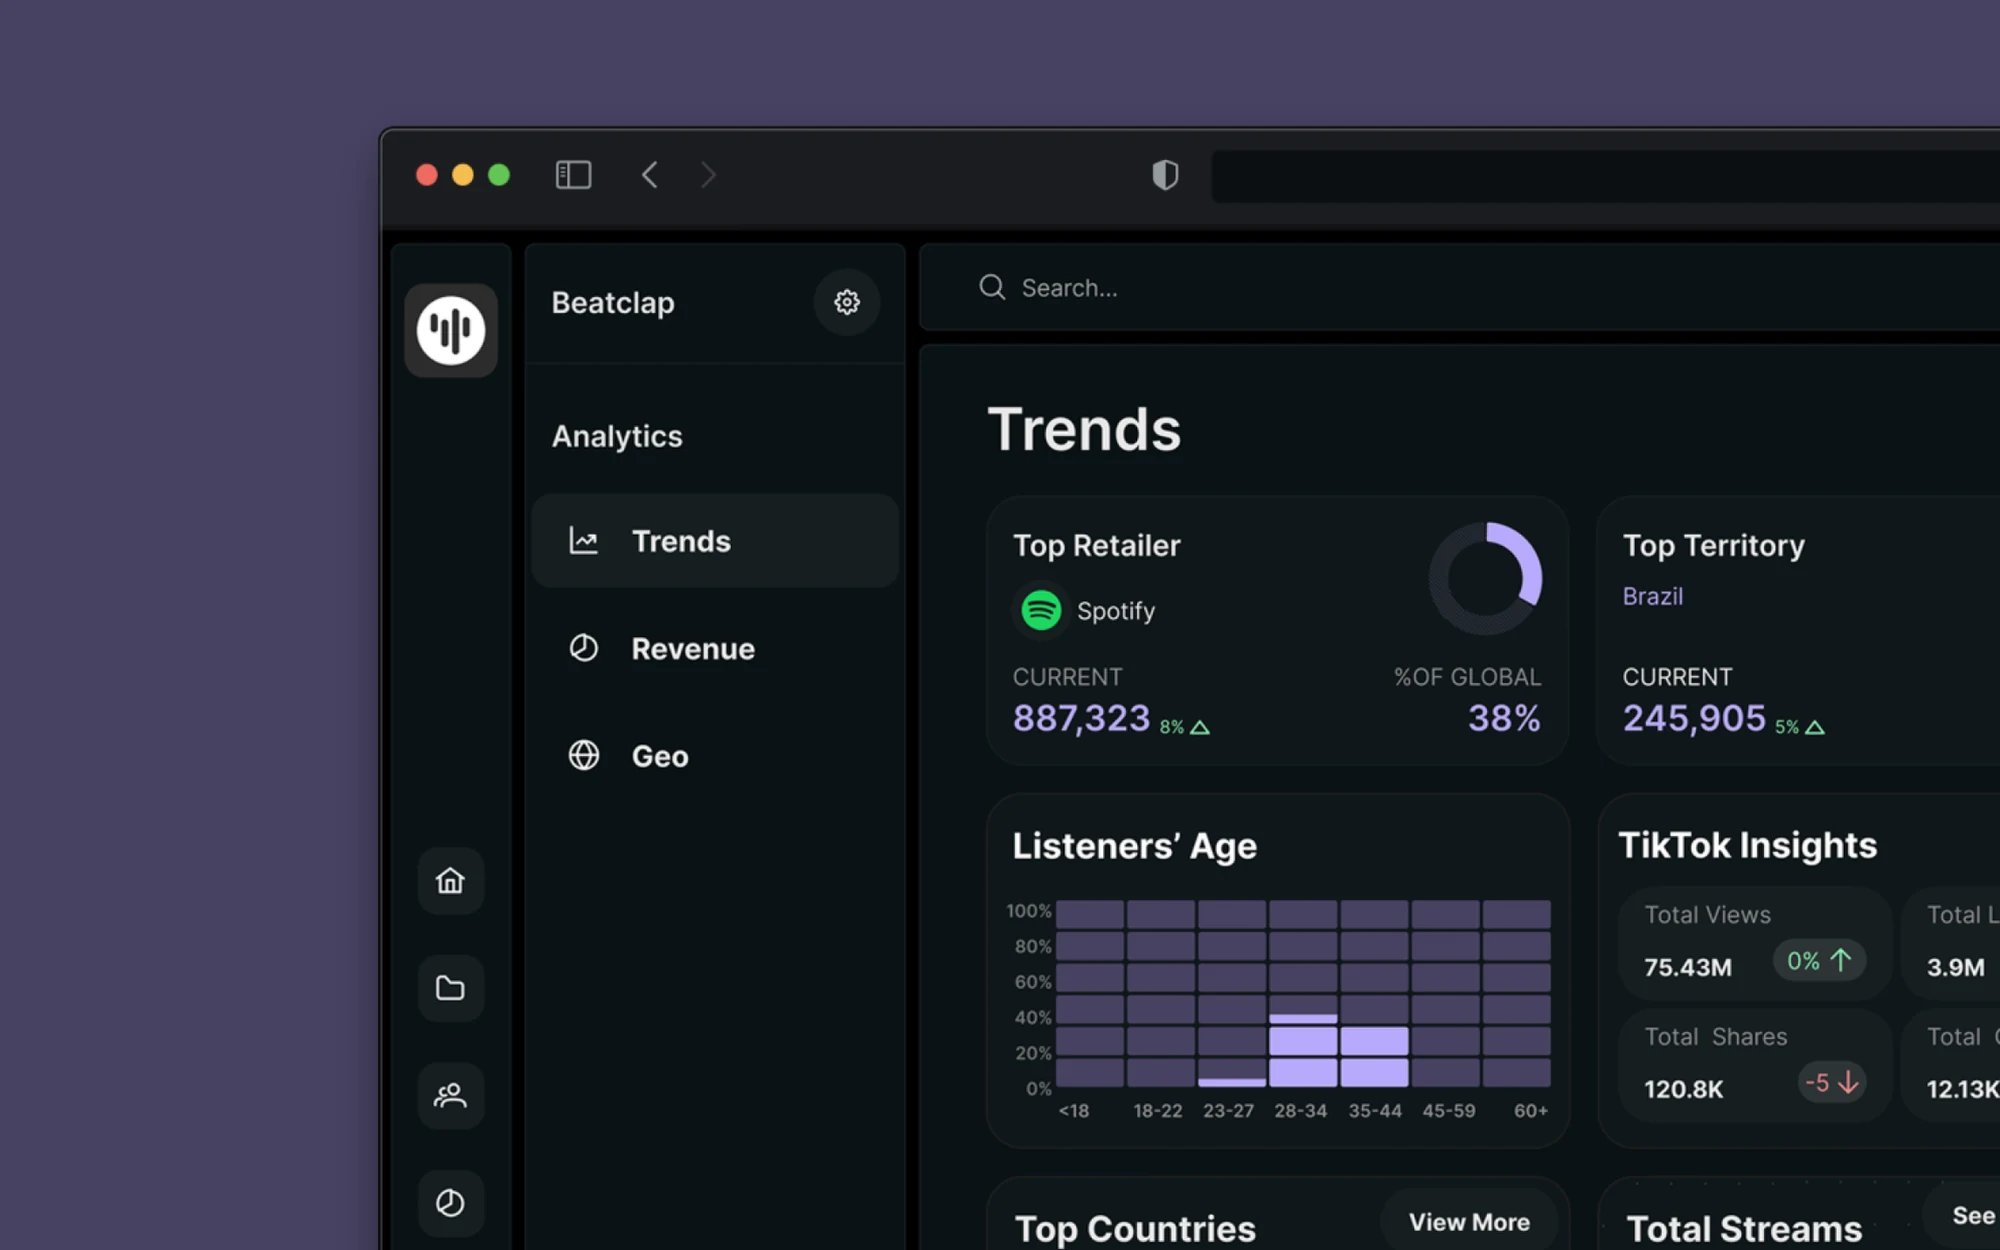Image resolution: width=2000 pixels, height=1250 pixels.
Task: Click the 60+ age axis label
Action: [x=1531, y=1111]
